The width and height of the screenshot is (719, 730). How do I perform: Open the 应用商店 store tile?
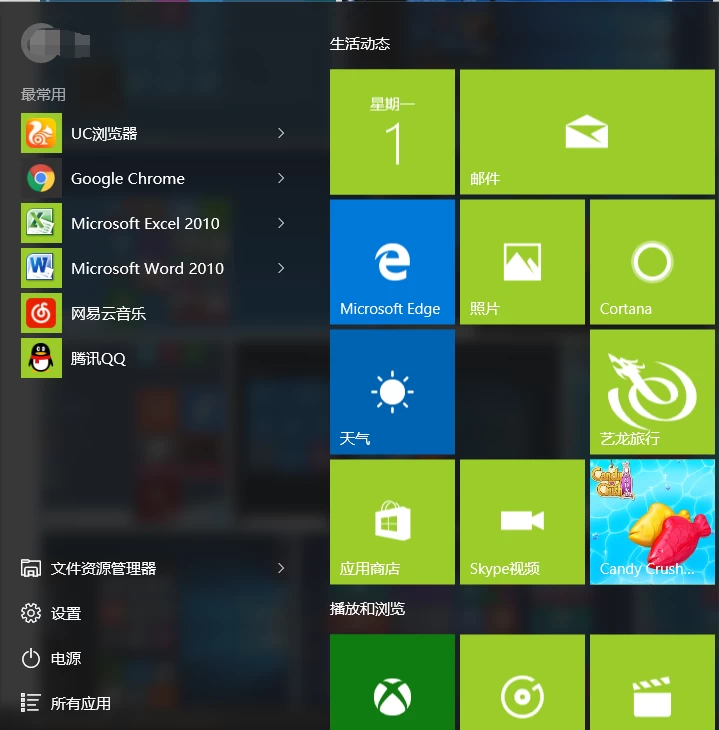point(392,522)
